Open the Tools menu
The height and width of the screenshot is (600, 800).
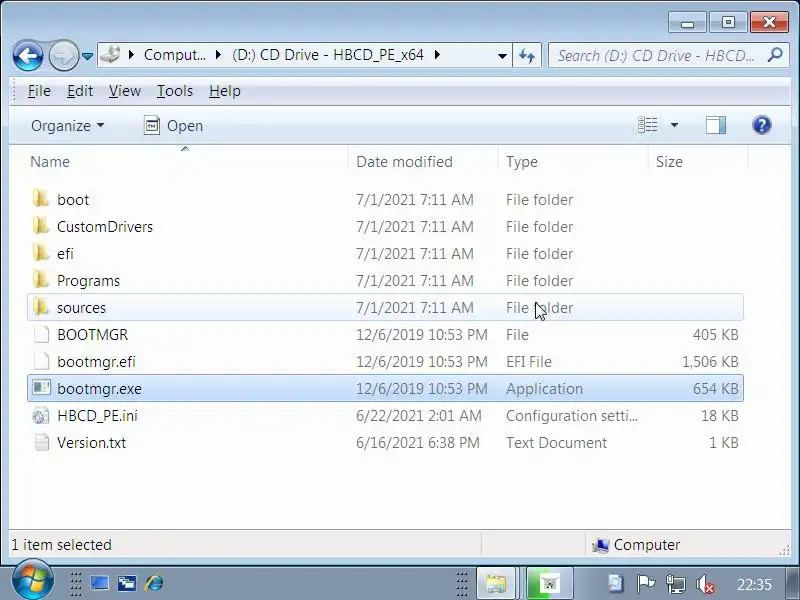point(174,91)
